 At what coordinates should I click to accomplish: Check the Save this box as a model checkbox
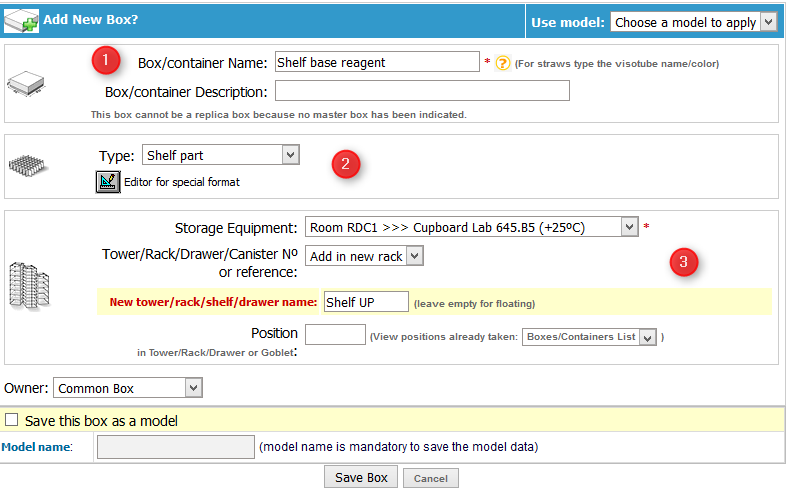tap(12, 420)
